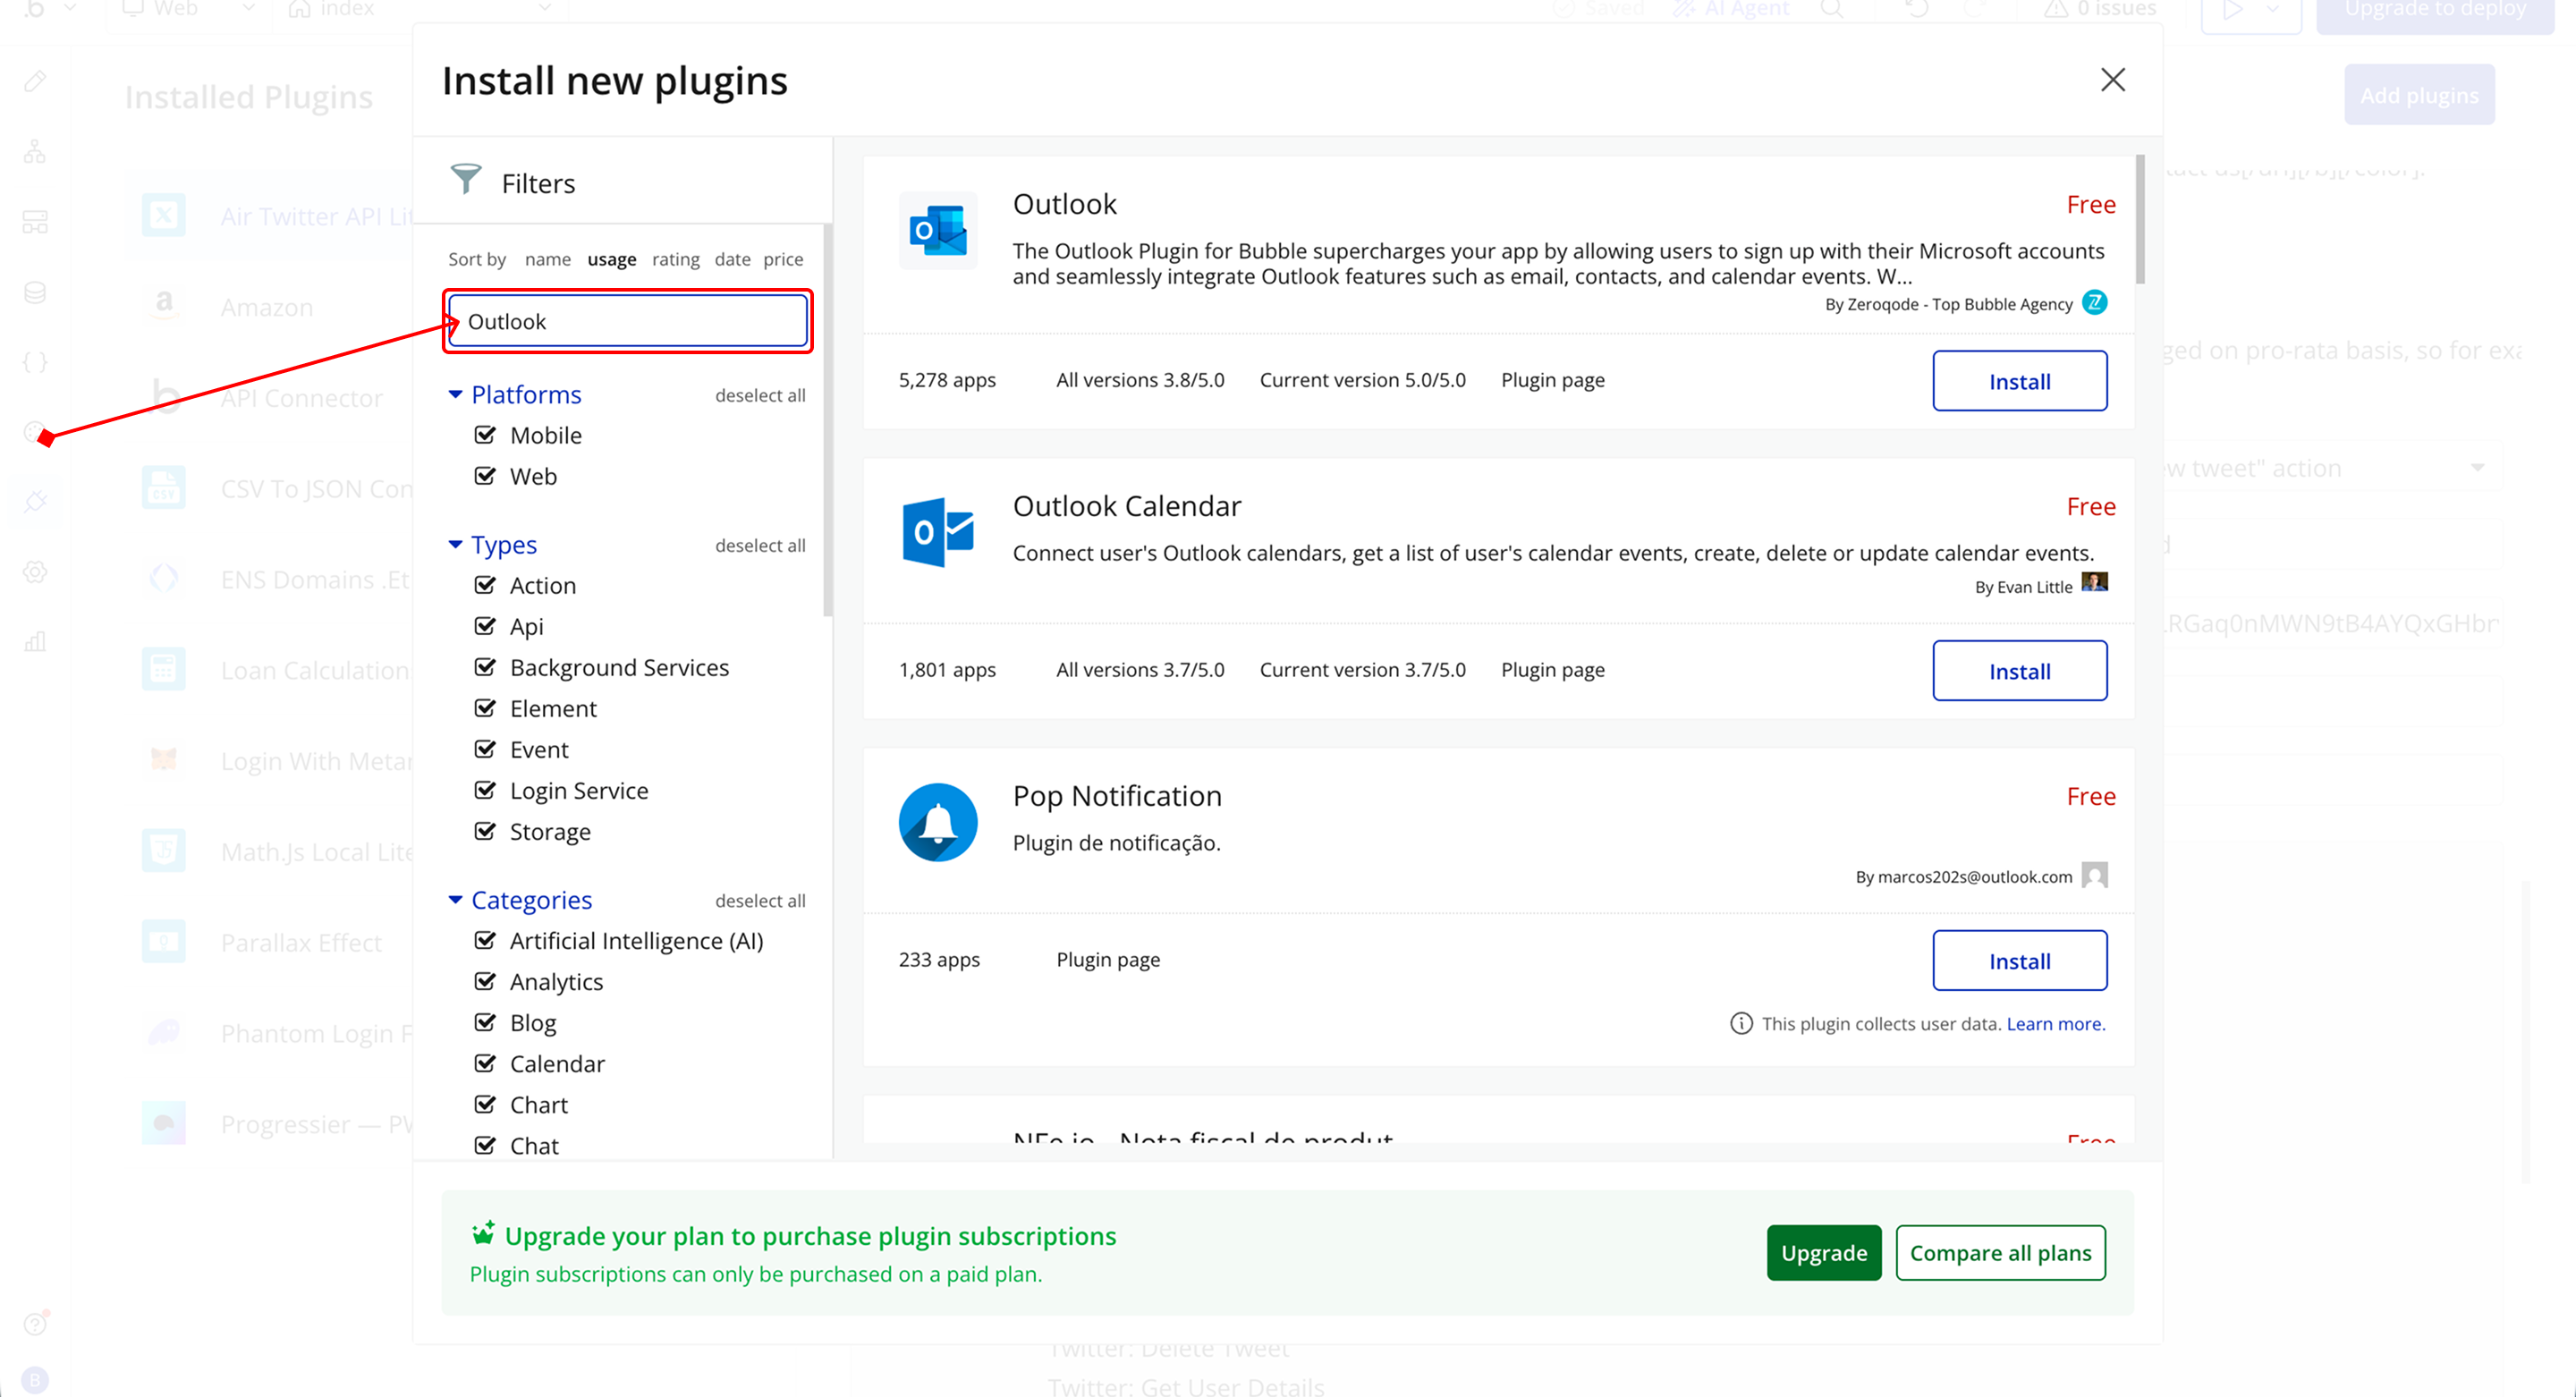The image size is (2576, 1397).
Task: Install the Outlook Calendar plugin
Action: [2019, 671]
